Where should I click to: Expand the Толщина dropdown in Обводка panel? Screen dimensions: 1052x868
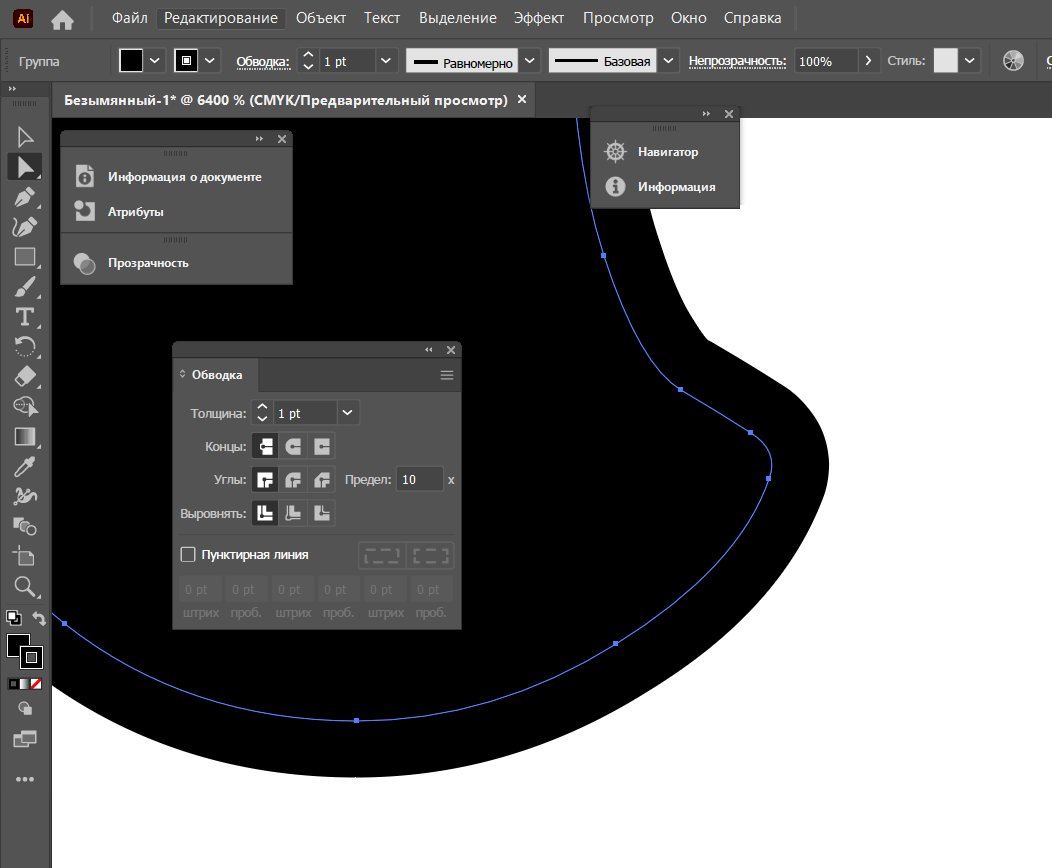point(347,413)
